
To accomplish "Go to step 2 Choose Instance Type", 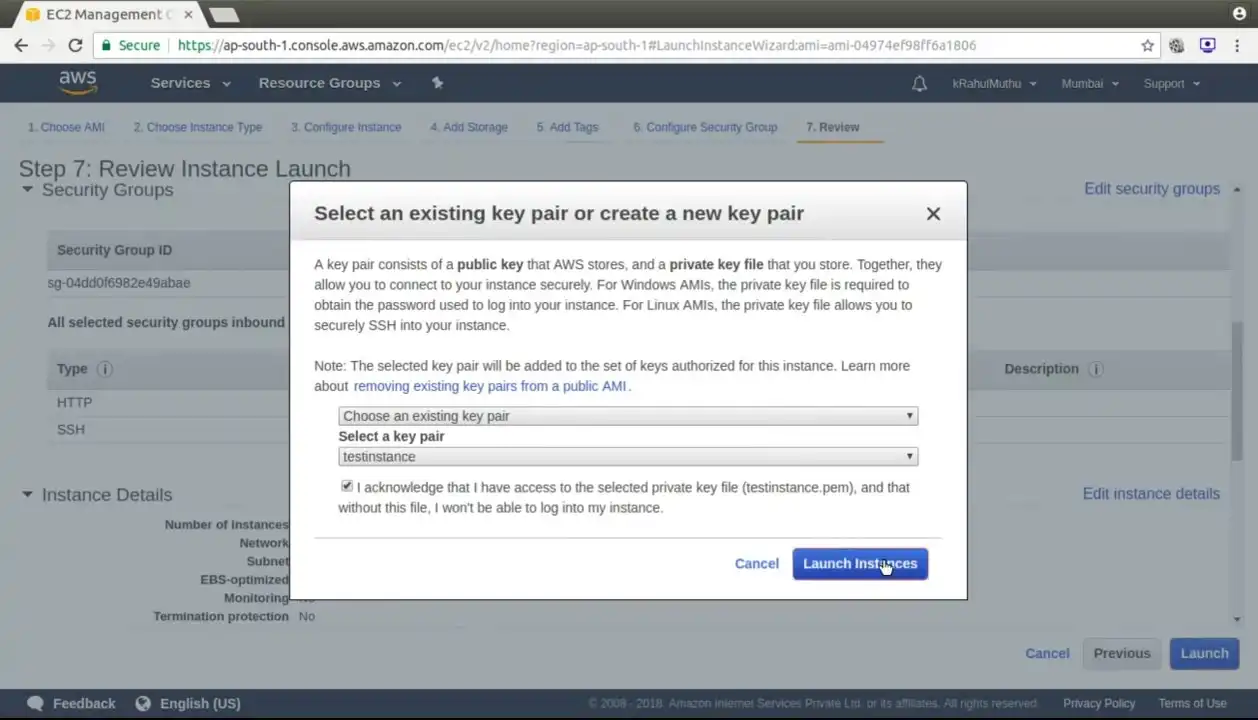I will [x=198, y=127].
